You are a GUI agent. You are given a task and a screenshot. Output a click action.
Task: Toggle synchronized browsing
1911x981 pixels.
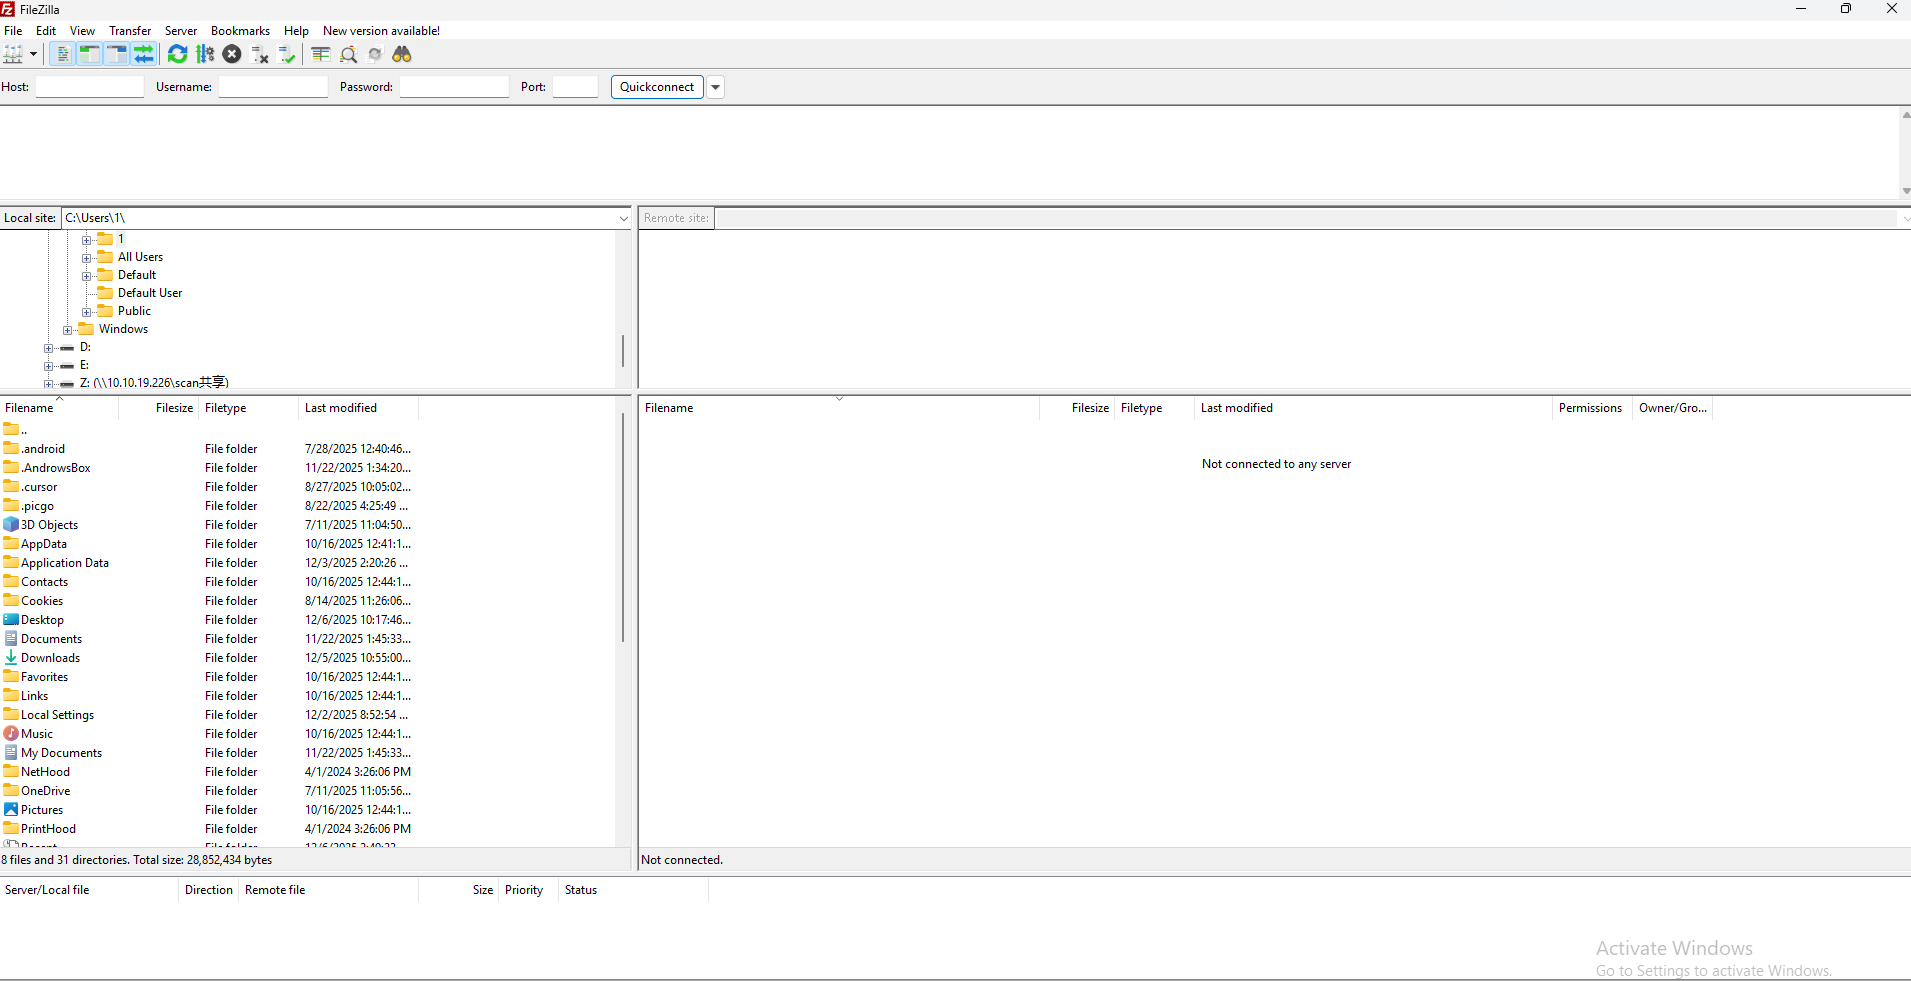point(375,54)
